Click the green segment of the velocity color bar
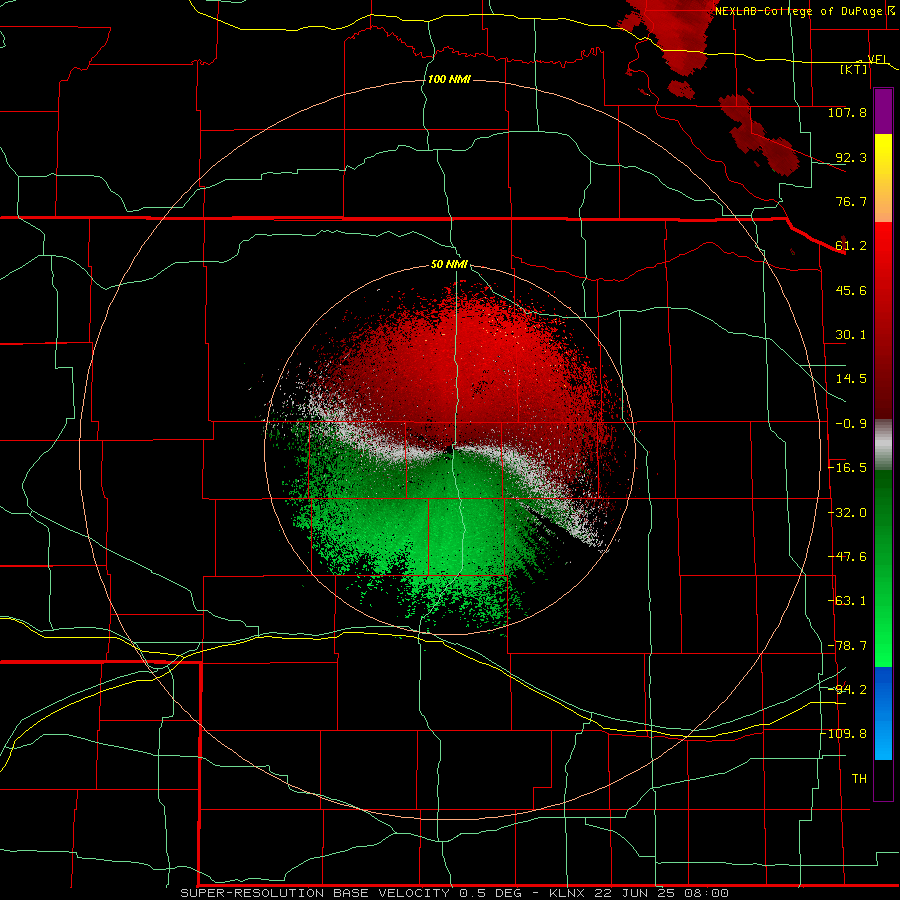 883,568
